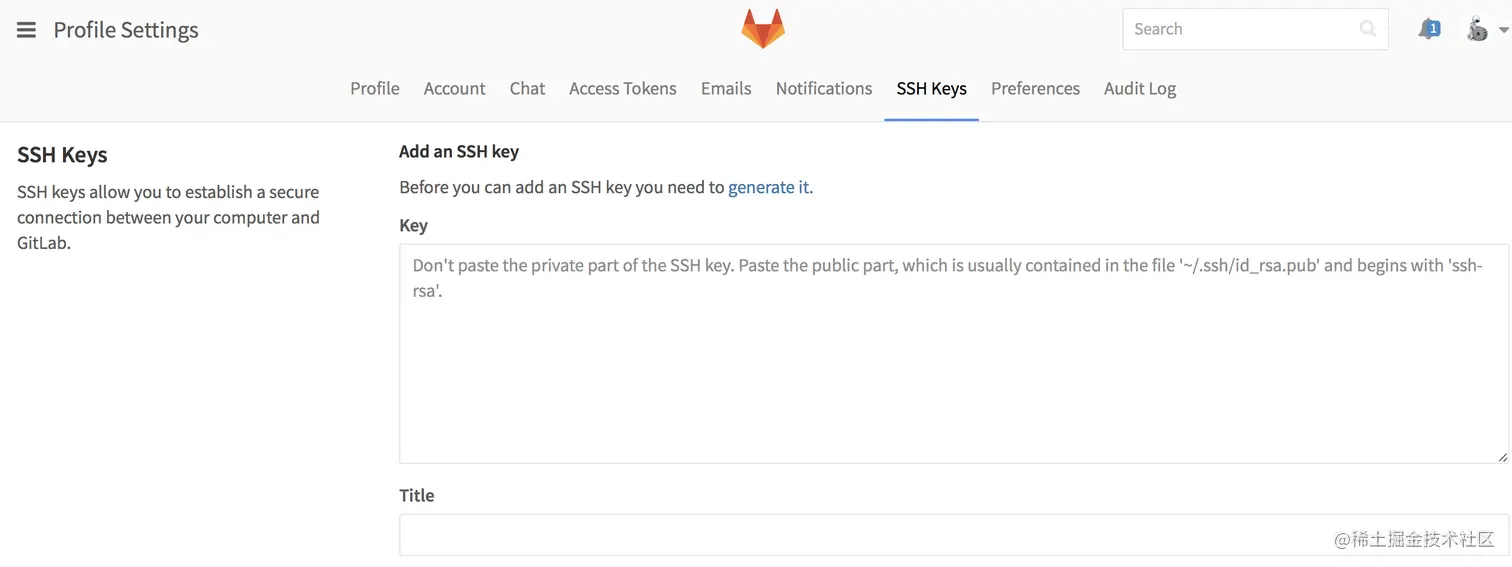
Task: Open the Emails tab
Action: pos(726,88)
